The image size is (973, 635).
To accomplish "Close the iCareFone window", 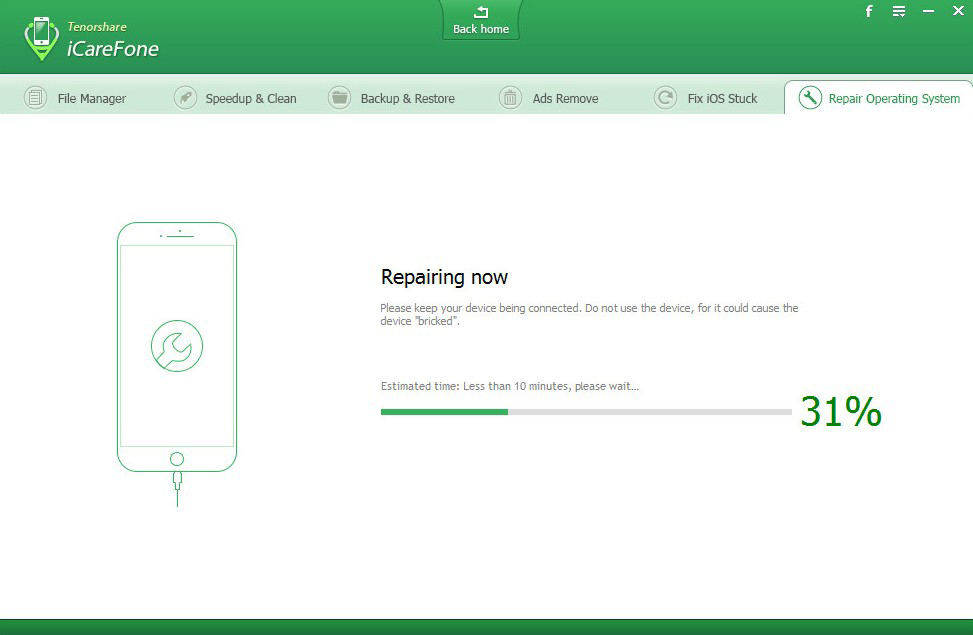I will (x=958, y=11).
